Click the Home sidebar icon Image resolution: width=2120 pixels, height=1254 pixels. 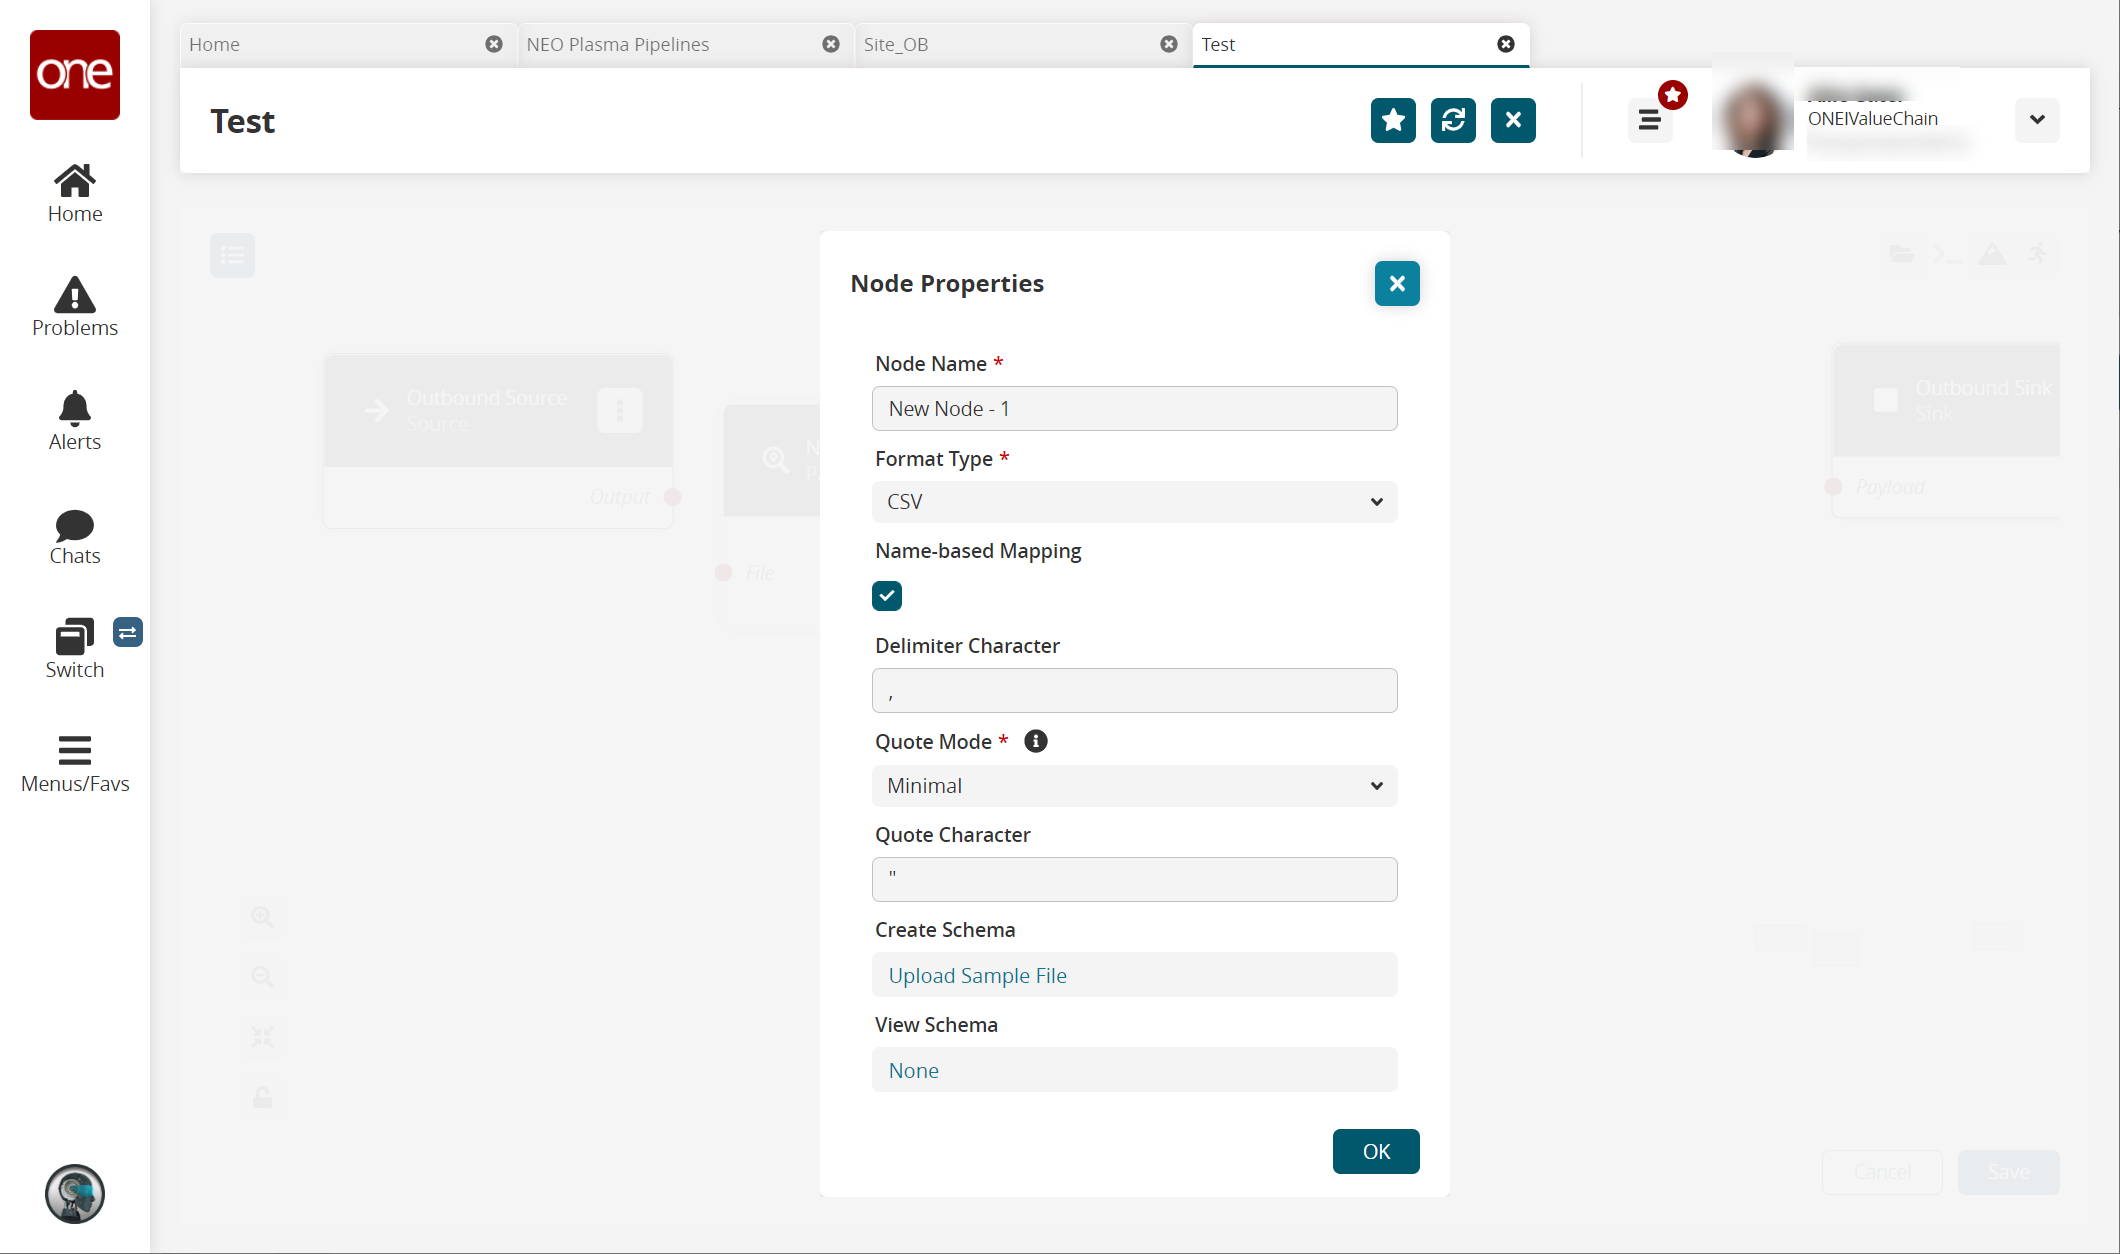pyautogui.click(x=75, y=191)
